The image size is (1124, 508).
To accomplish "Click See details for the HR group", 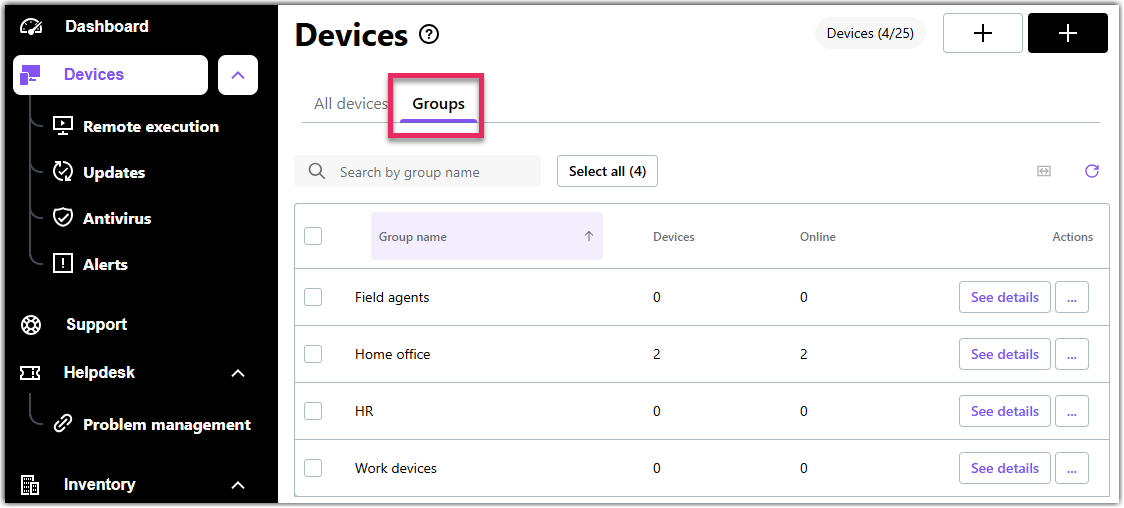I will pos(1004,411).
